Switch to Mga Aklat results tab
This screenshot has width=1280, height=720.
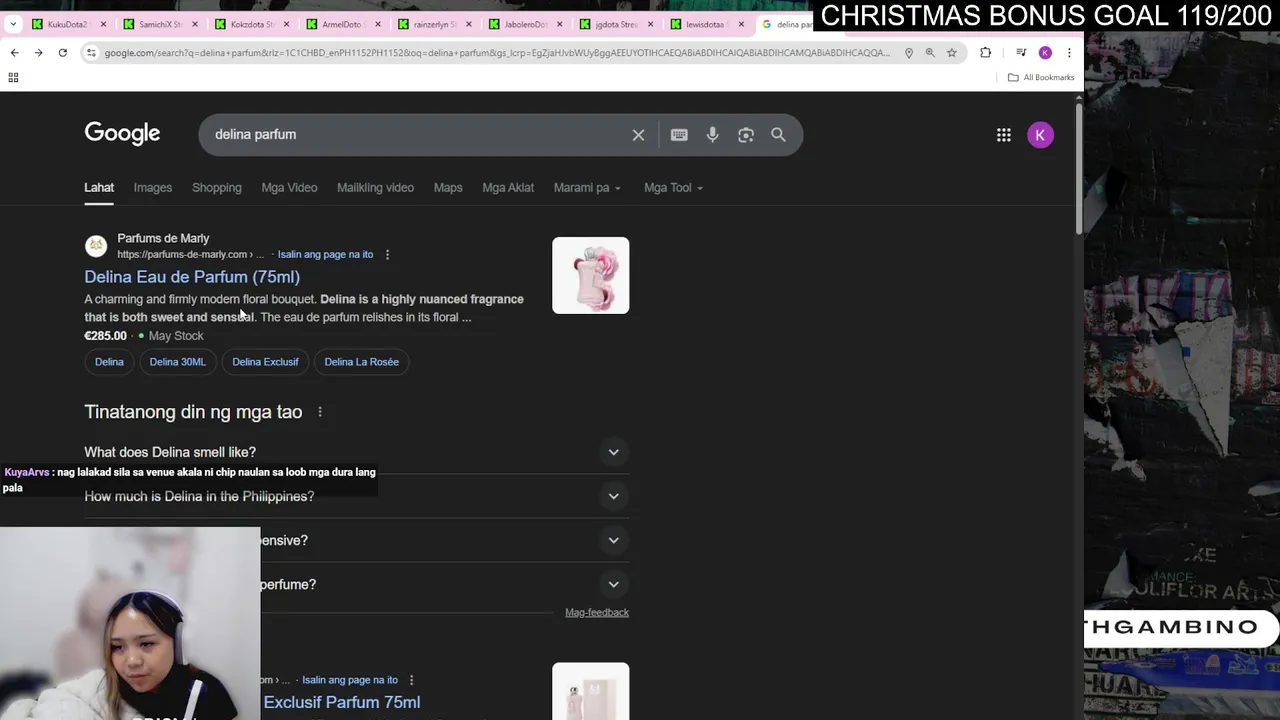[508, 188]
